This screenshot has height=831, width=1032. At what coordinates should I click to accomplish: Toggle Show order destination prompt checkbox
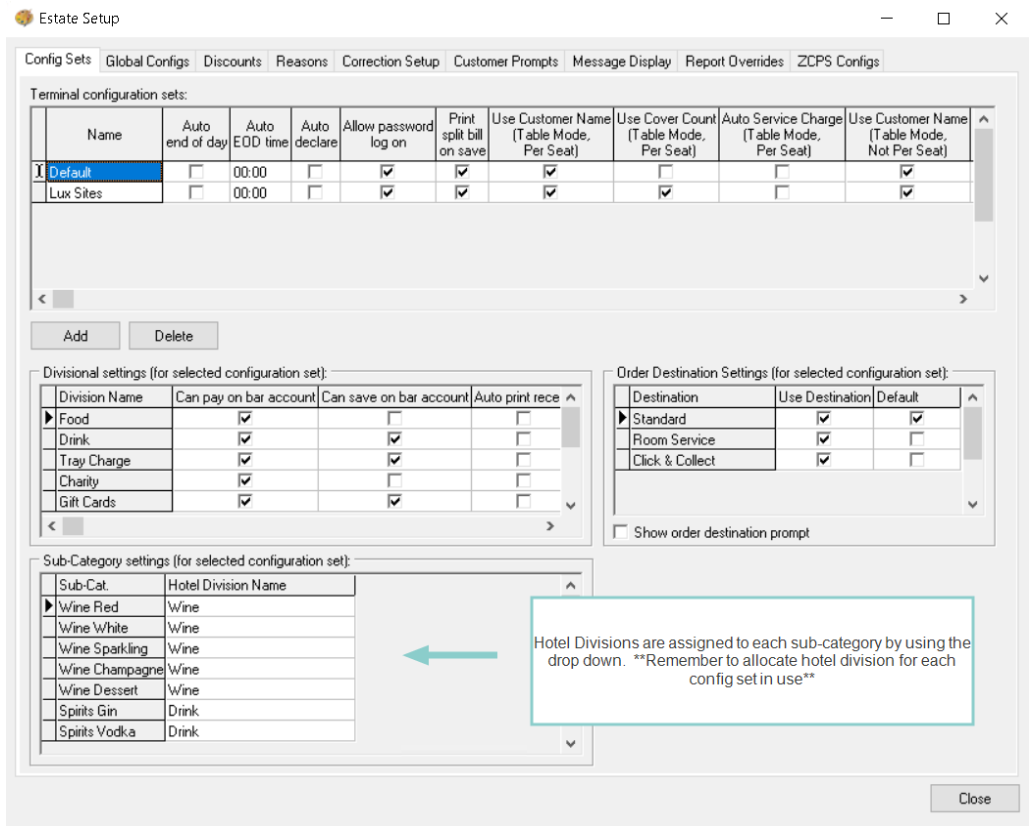(621, 533)
